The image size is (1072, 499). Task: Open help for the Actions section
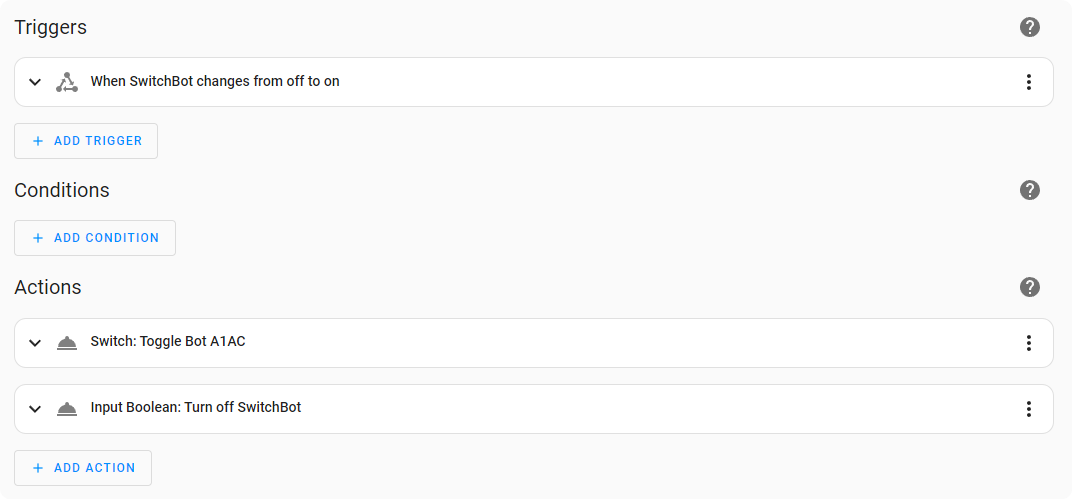coord(1030,287)
